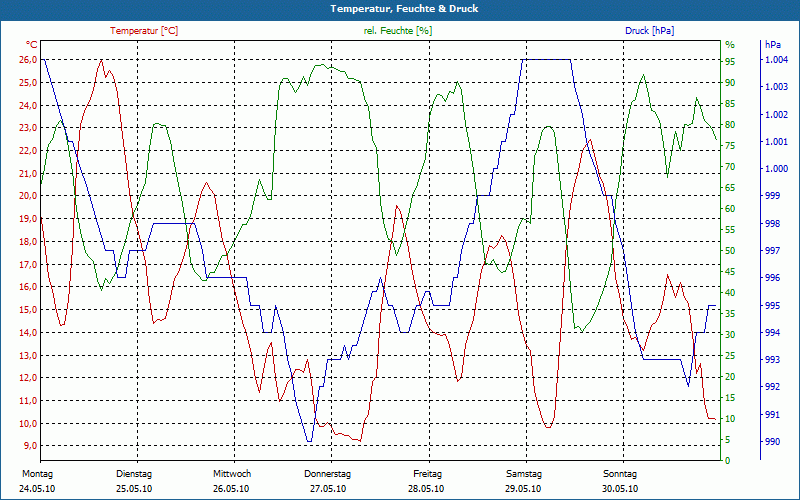This screenshot has height=500, width=800.
Task: Click the '997' pressure axis value
Action: point(772,251)
